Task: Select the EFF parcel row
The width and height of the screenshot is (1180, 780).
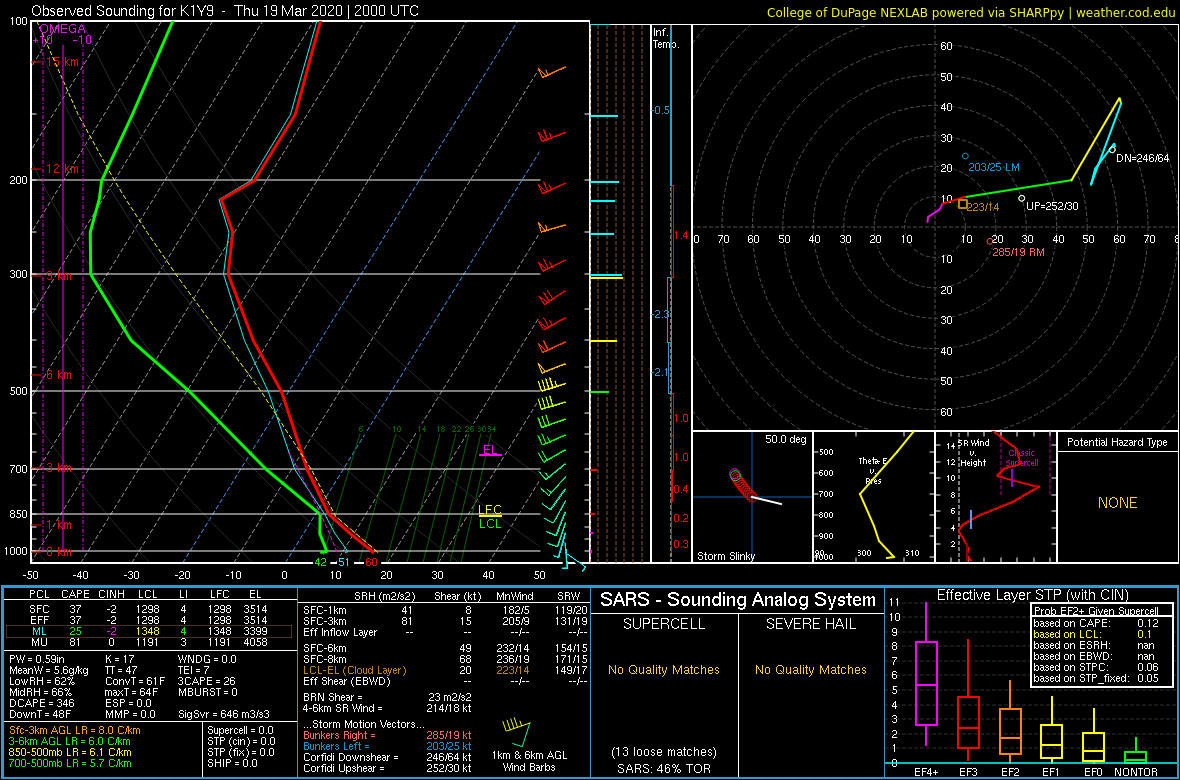Action: 149,620
